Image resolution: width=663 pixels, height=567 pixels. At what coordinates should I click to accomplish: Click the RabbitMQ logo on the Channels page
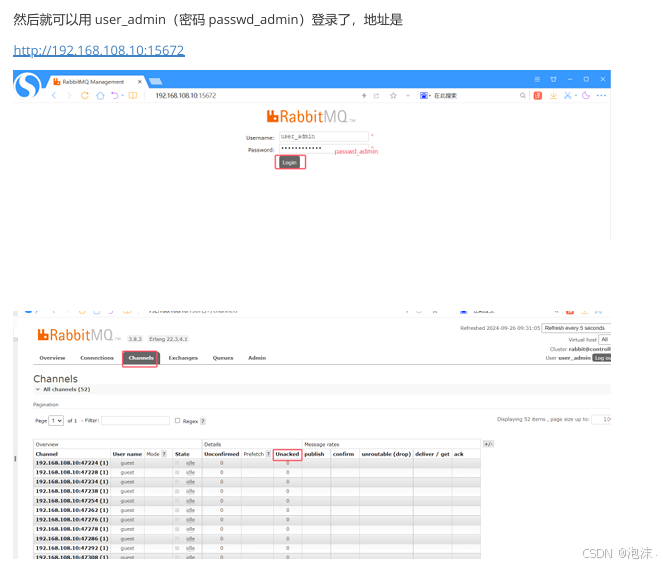[79, 335]
